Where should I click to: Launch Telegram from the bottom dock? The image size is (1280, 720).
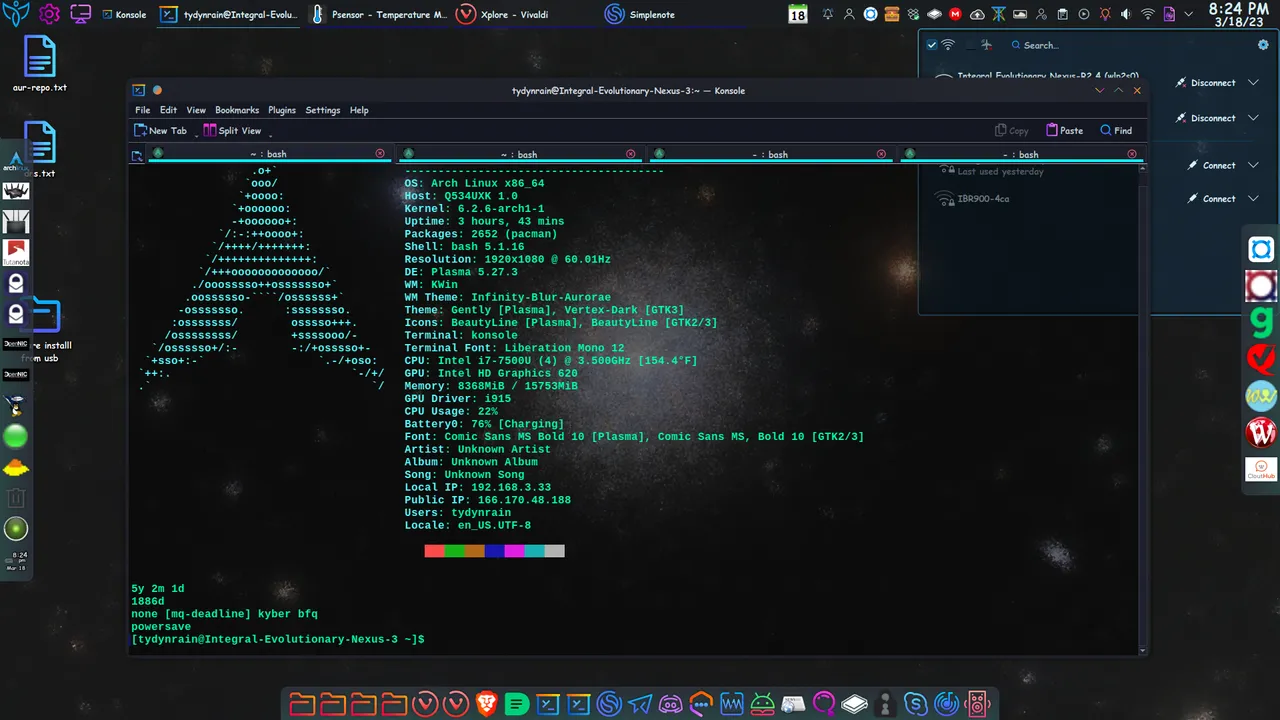tap(640, 704)
